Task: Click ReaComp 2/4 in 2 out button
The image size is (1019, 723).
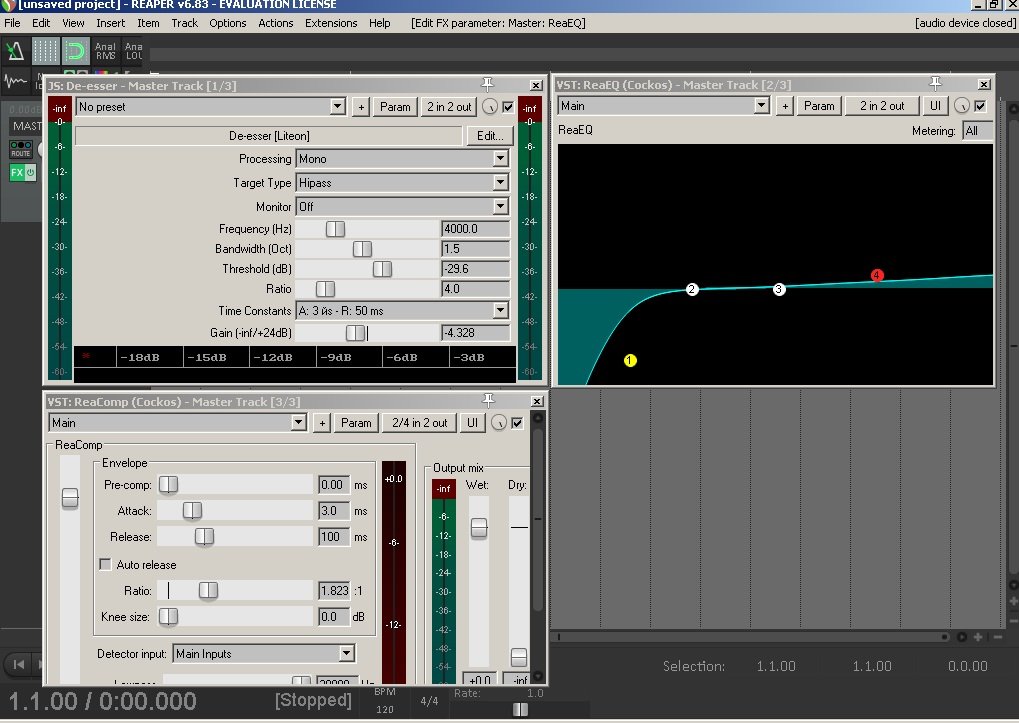Action: 420,423
